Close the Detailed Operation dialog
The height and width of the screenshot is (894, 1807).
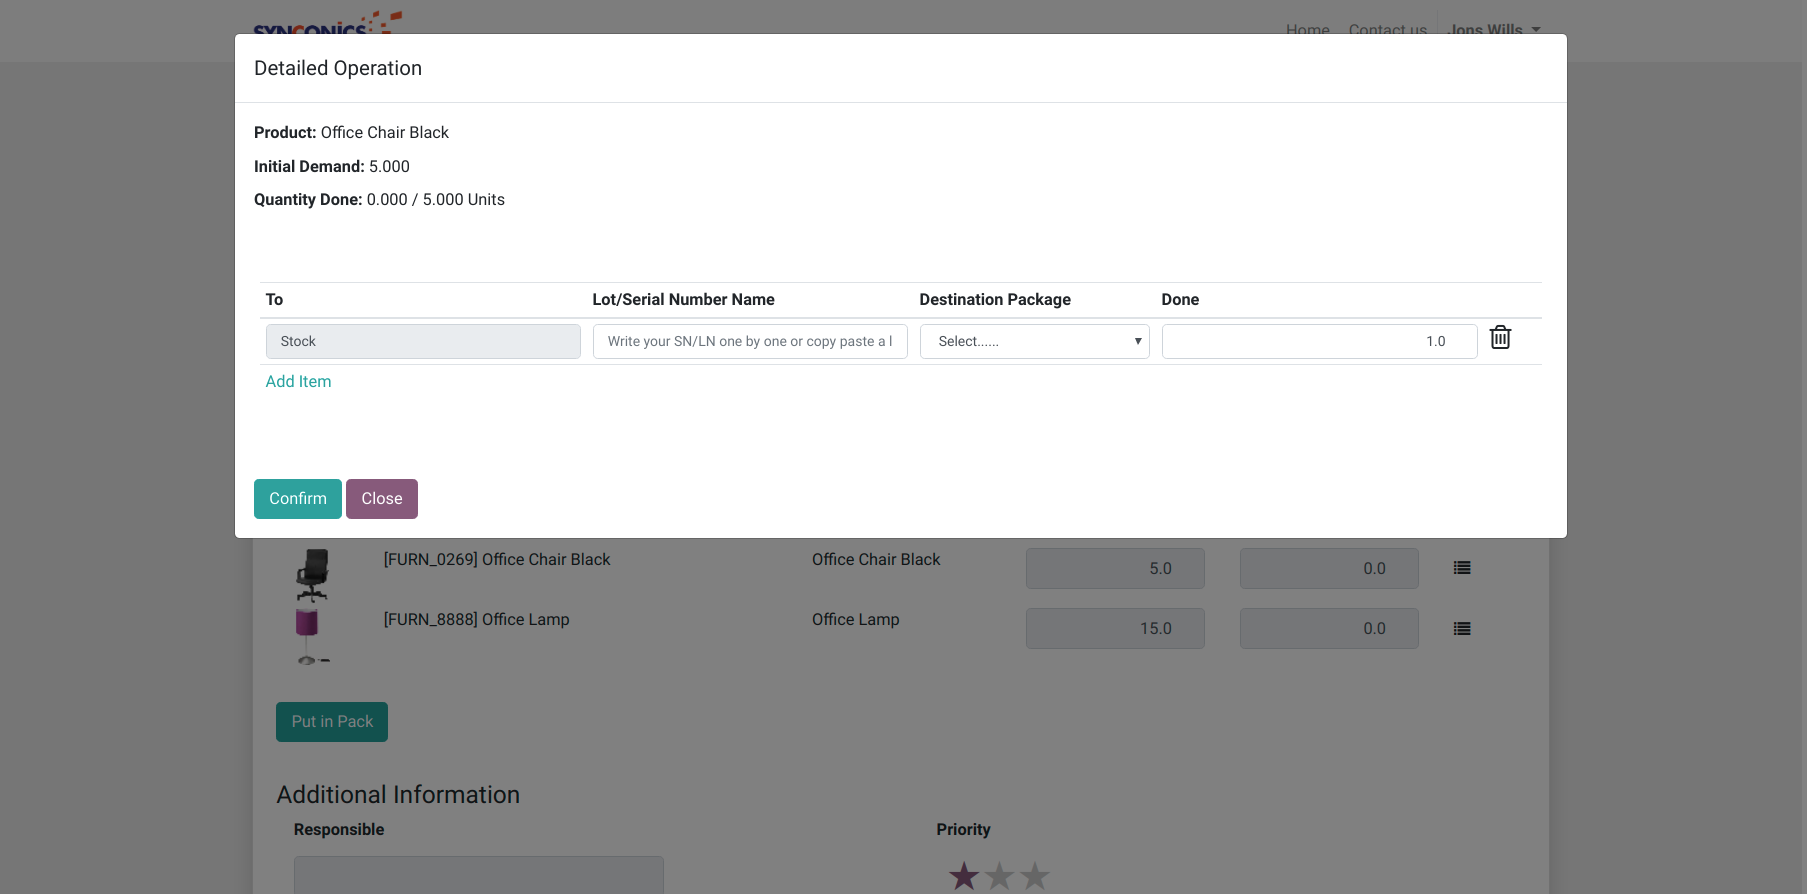(381, 499)
